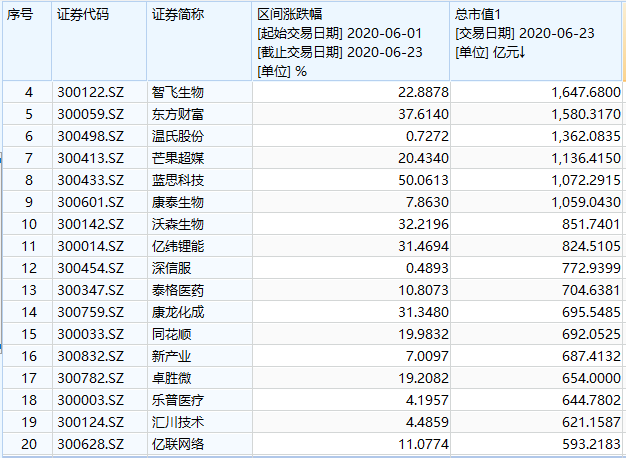This screenshot has width=626, height=458.
Task: Click stock code 300759.SZ
Action: tap(91, 312)
